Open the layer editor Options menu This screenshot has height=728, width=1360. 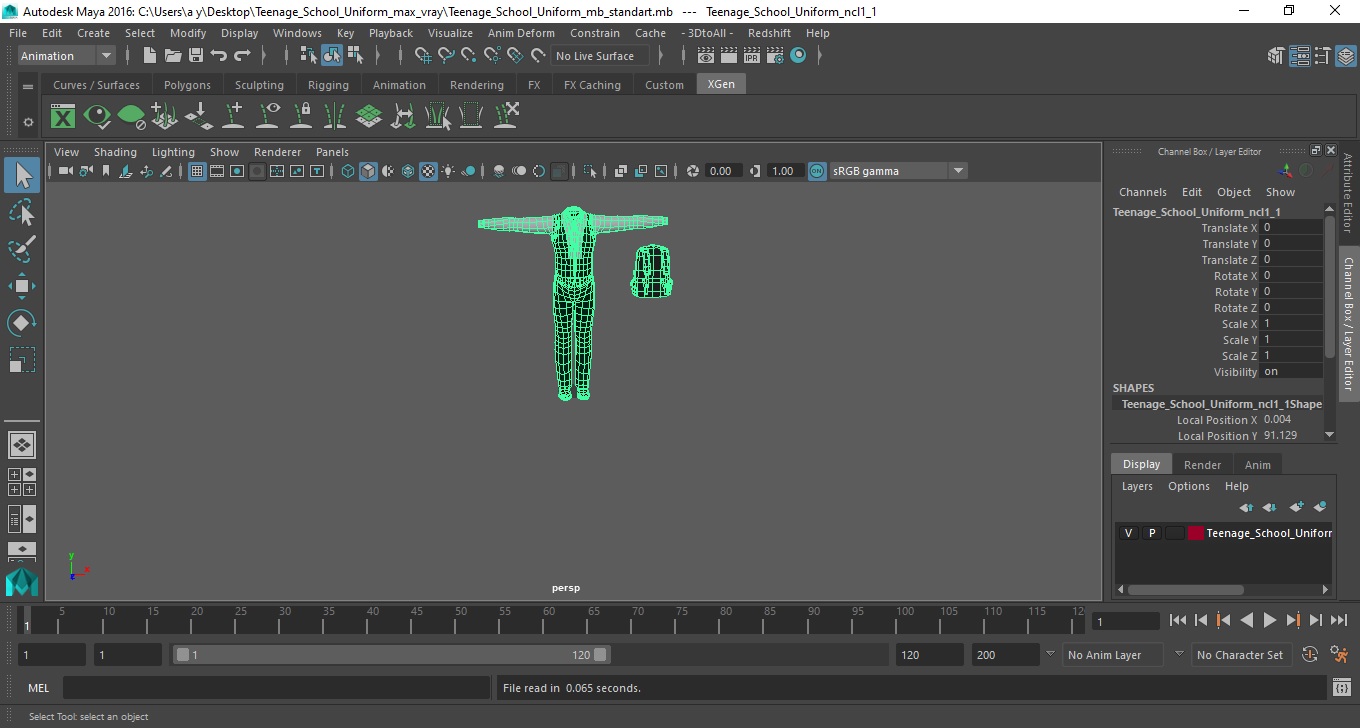click(1188, 486)
